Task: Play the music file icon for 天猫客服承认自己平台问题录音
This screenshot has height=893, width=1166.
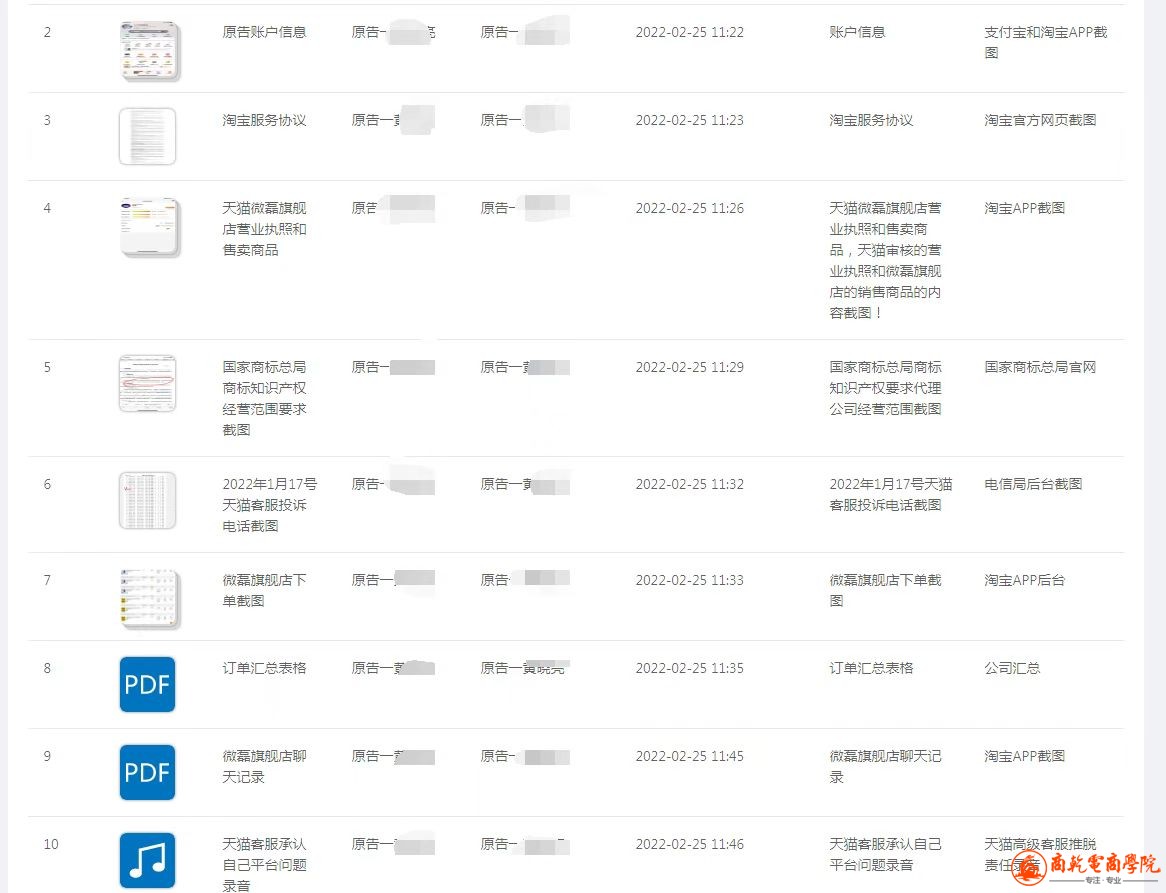Action: tap(147, 860)
